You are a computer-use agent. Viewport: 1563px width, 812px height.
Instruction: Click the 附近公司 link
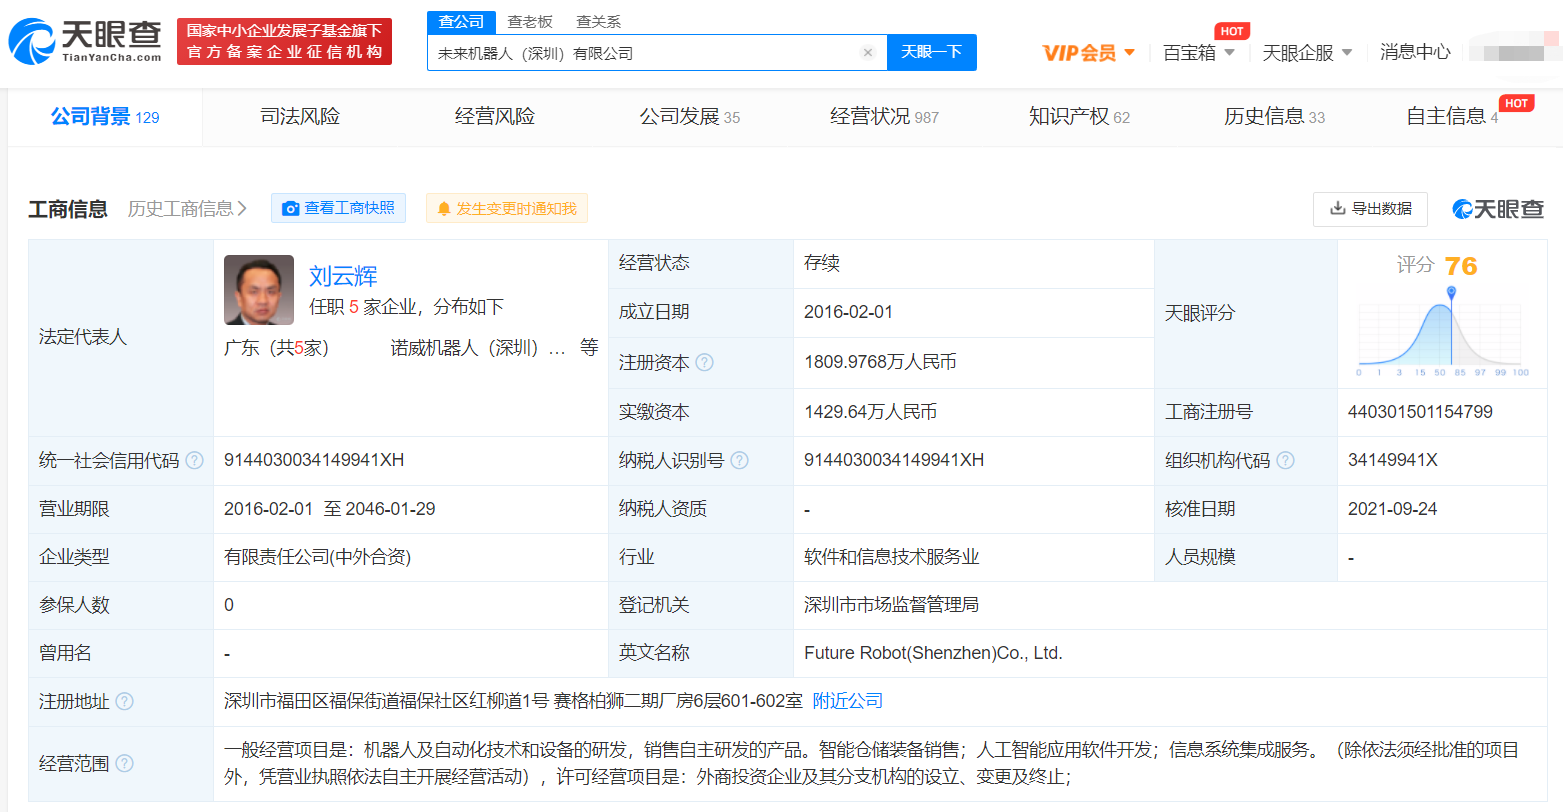(x=848, y=701)
